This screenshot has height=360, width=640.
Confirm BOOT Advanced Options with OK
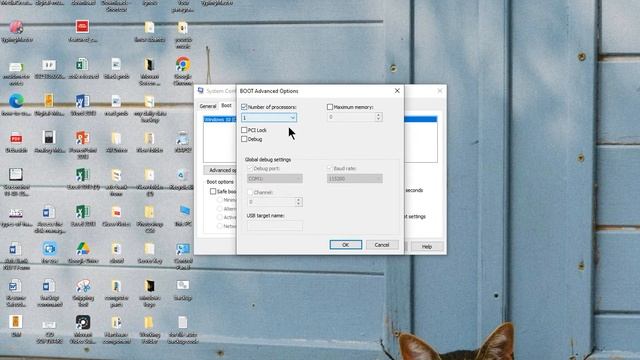(x=346, y=245)
